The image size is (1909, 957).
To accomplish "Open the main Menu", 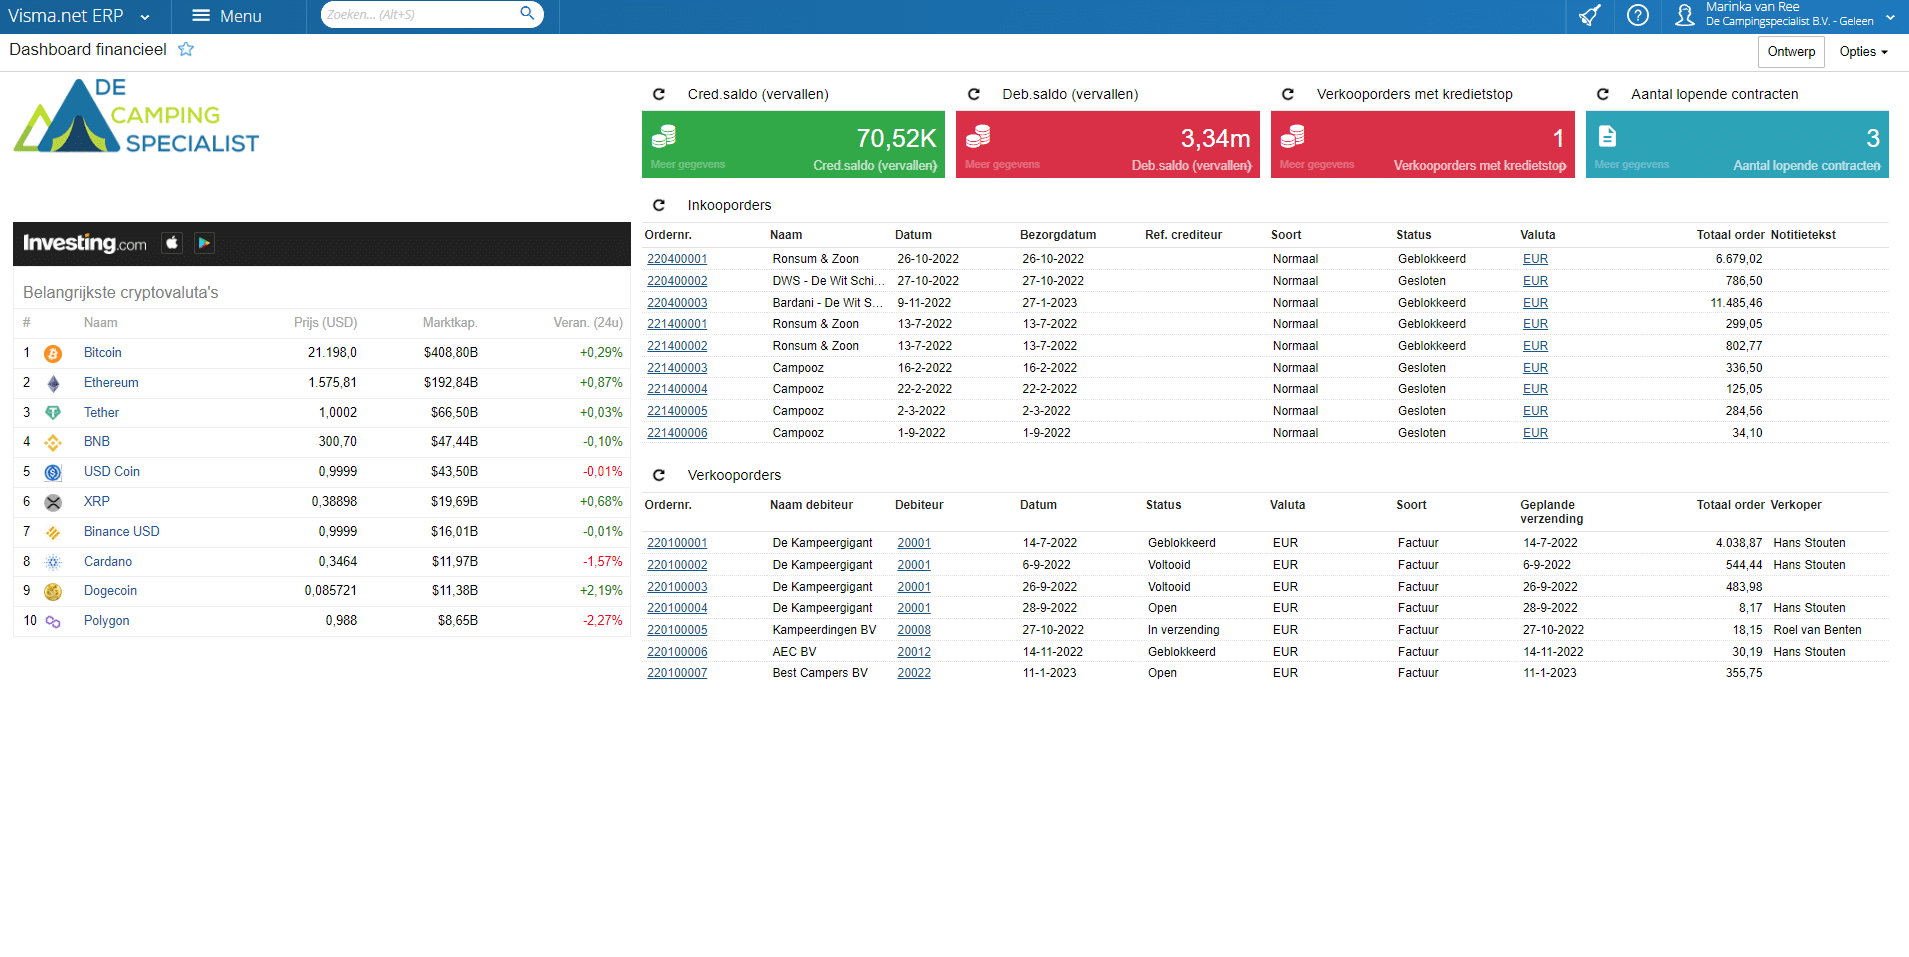I will point(227,16).
